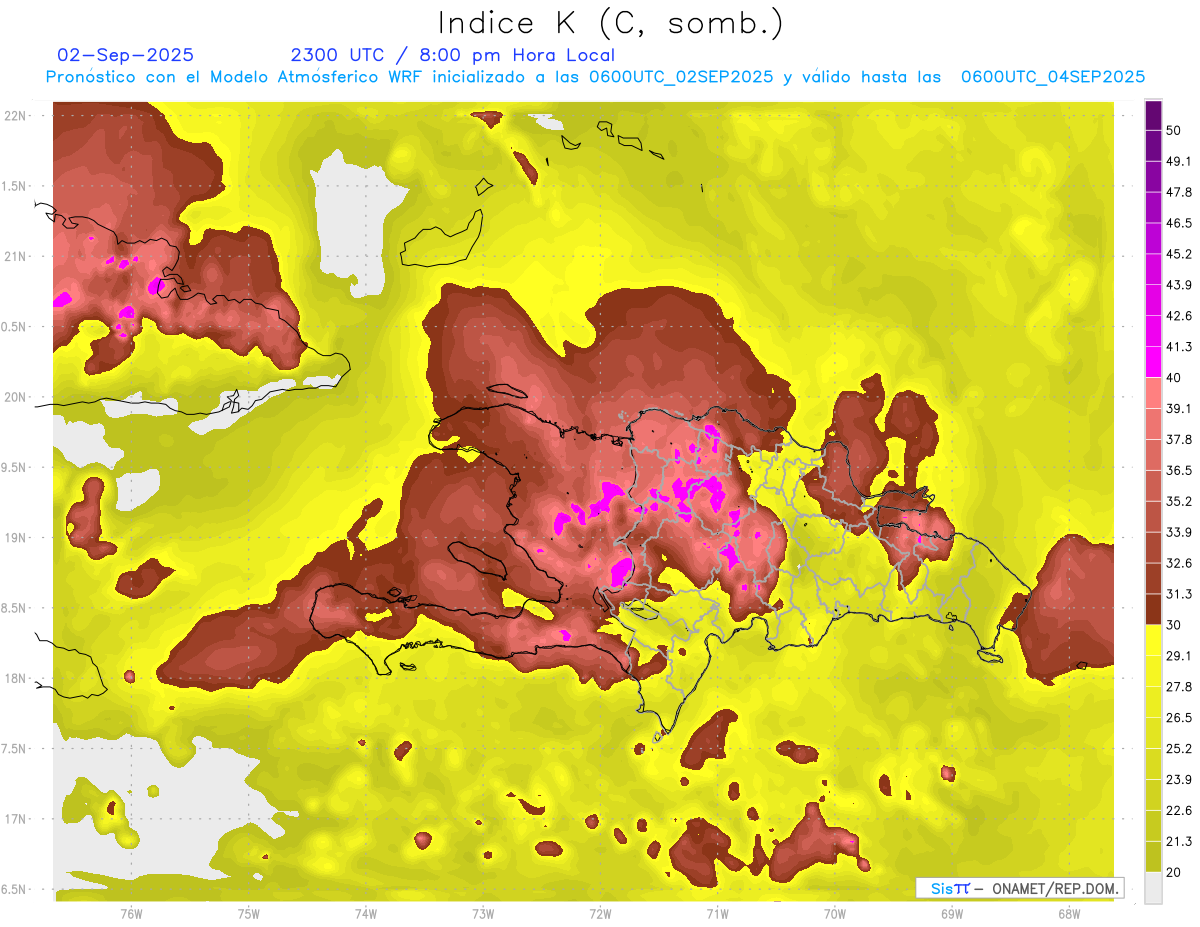Click the dark brown swatch between 30 and 31.3
The width and height of the screenshot is (1200, 927).
[1153, 610]
